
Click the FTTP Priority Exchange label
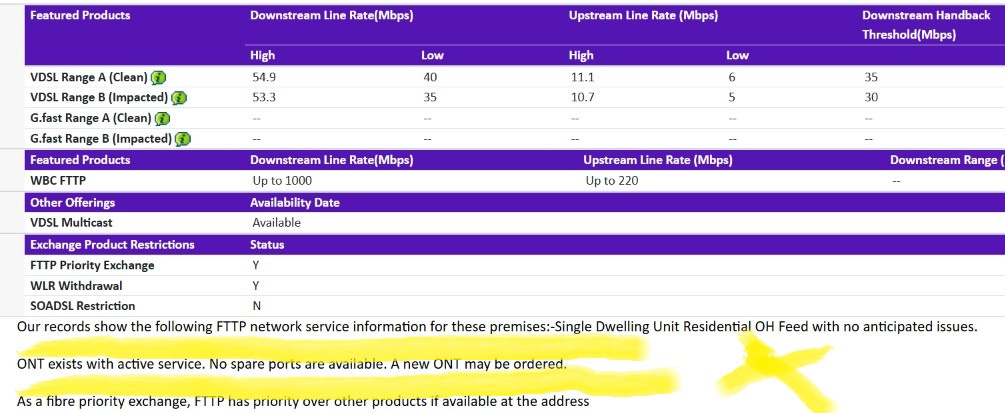(x=92, y=265)
